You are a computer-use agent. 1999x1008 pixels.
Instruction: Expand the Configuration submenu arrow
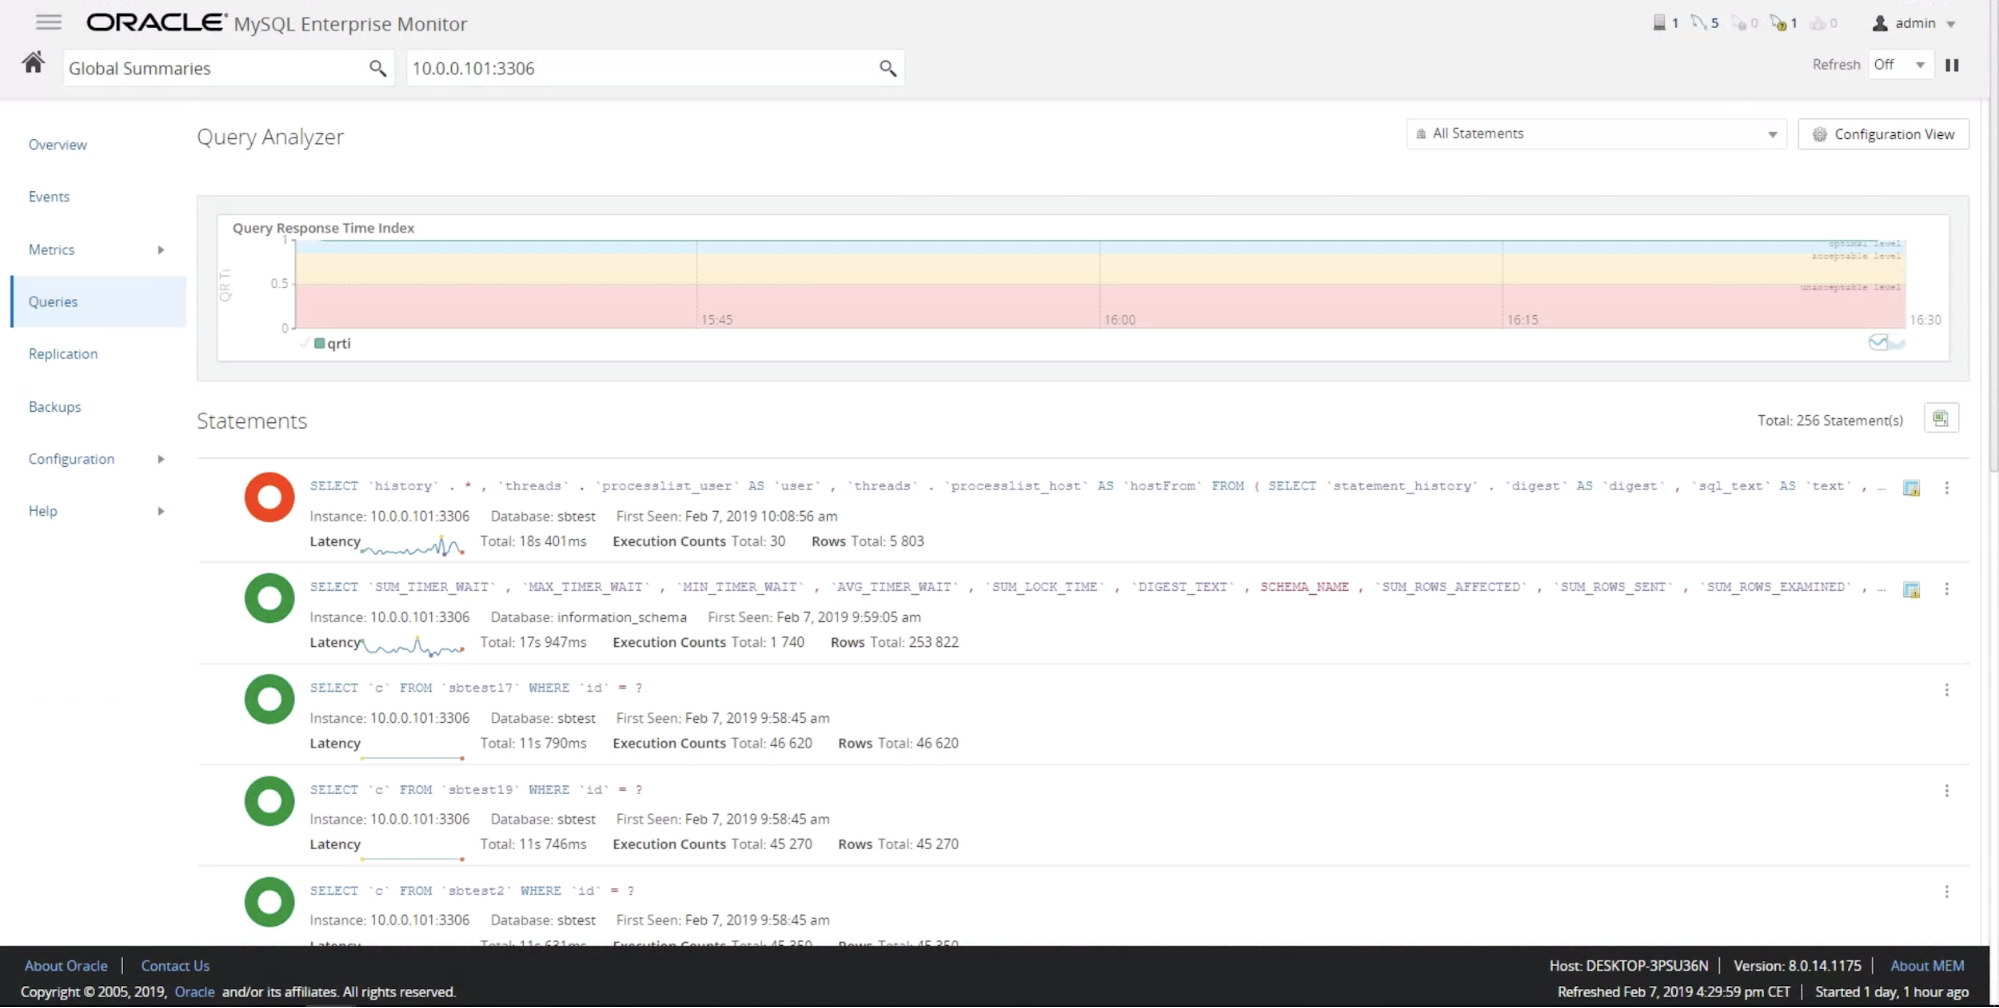click(x=161, y=459)
